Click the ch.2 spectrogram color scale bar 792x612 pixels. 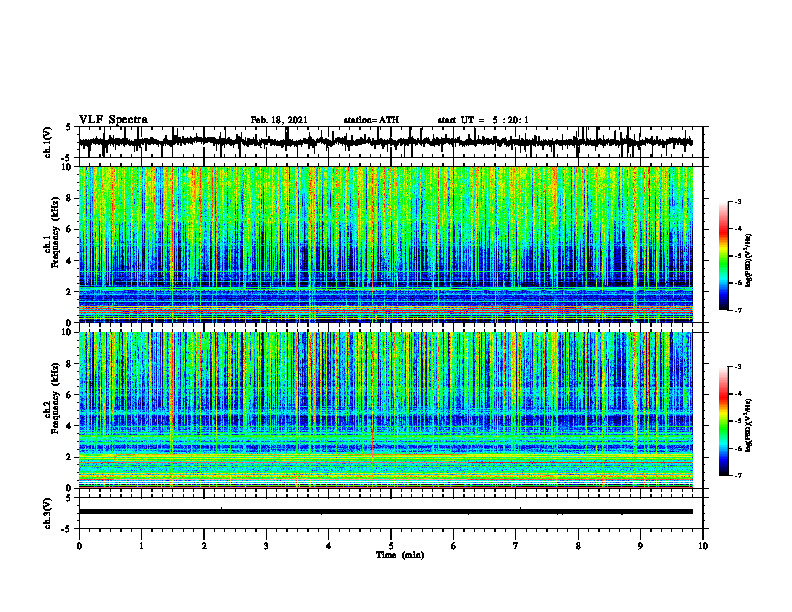pos(723,421)
